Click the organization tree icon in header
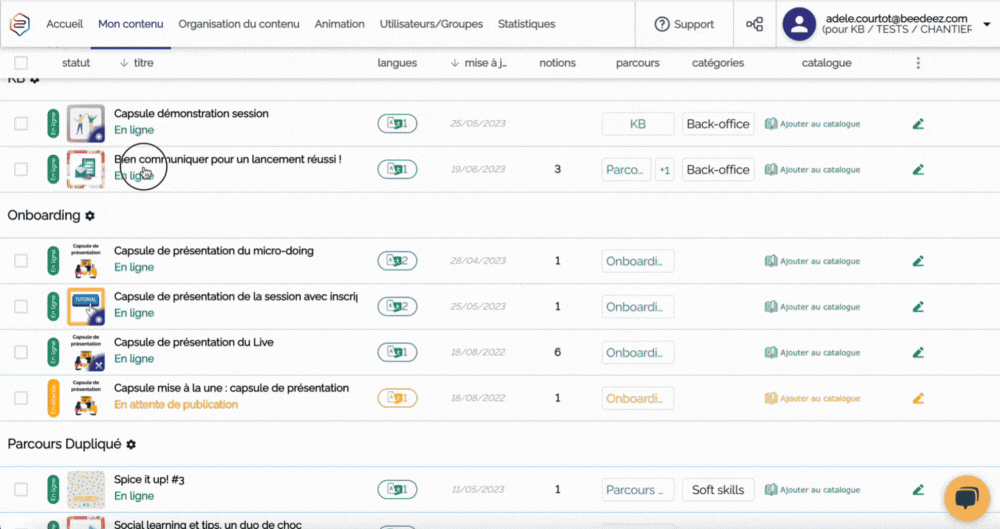This screenshot has width=1000, height=529. pos(755,24)
